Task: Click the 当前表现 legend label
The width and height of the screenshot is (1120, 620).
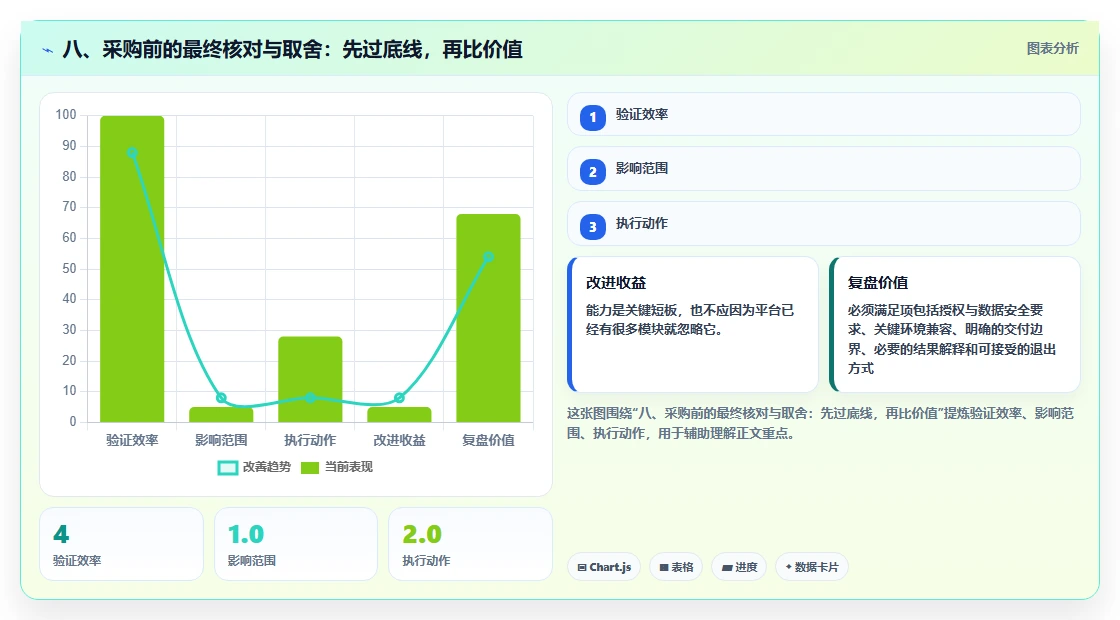Action: (349, 467)
